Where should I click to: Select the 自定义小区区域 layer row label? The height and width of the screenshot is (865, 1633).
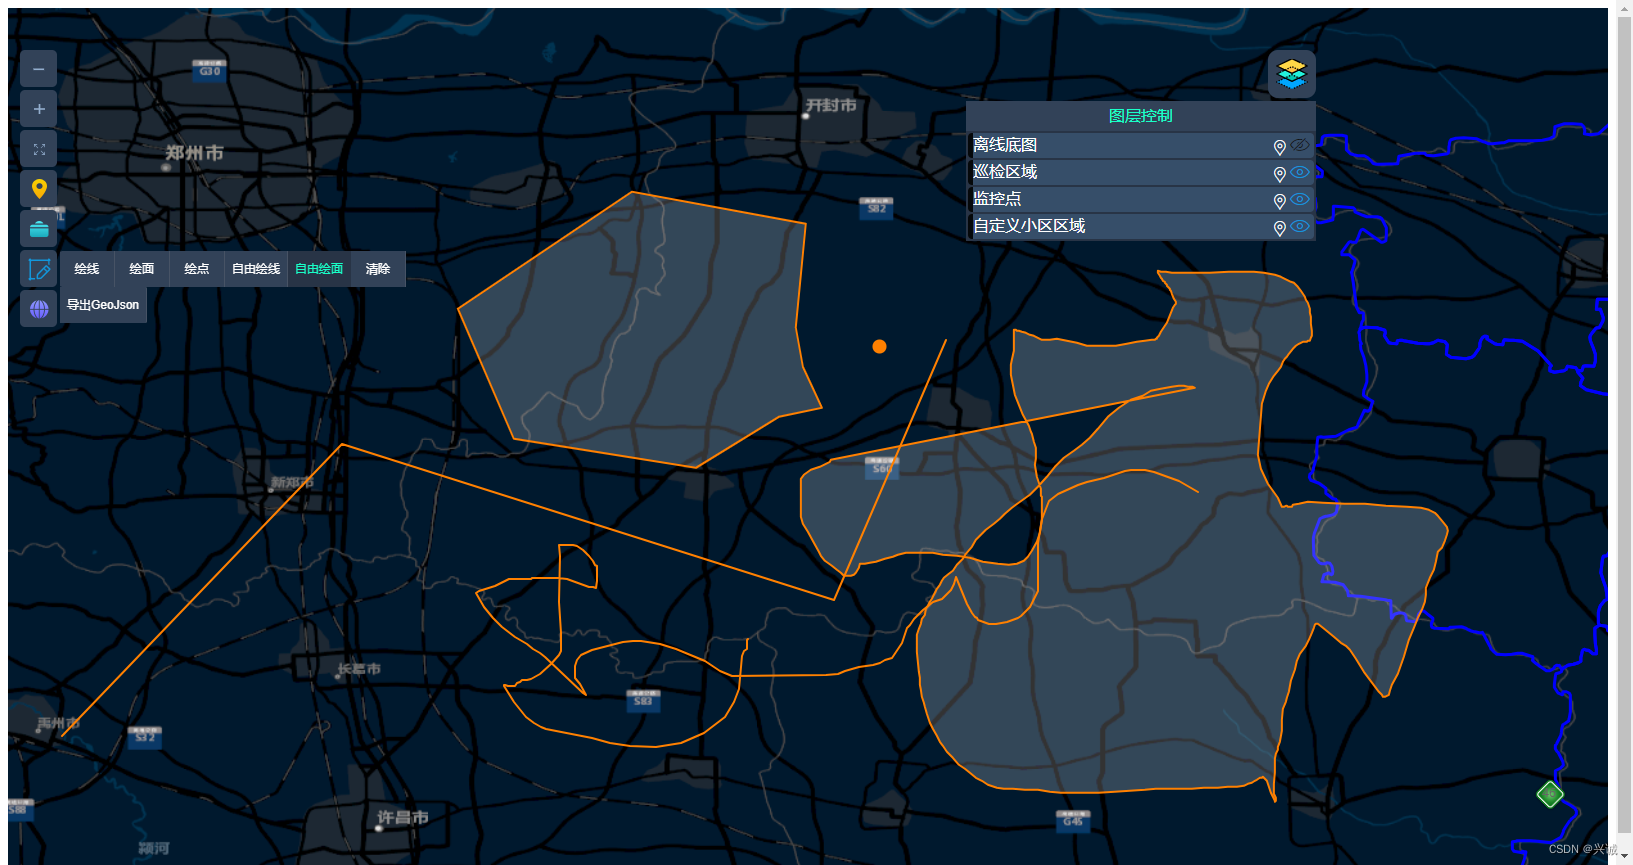pos(1029,226)
